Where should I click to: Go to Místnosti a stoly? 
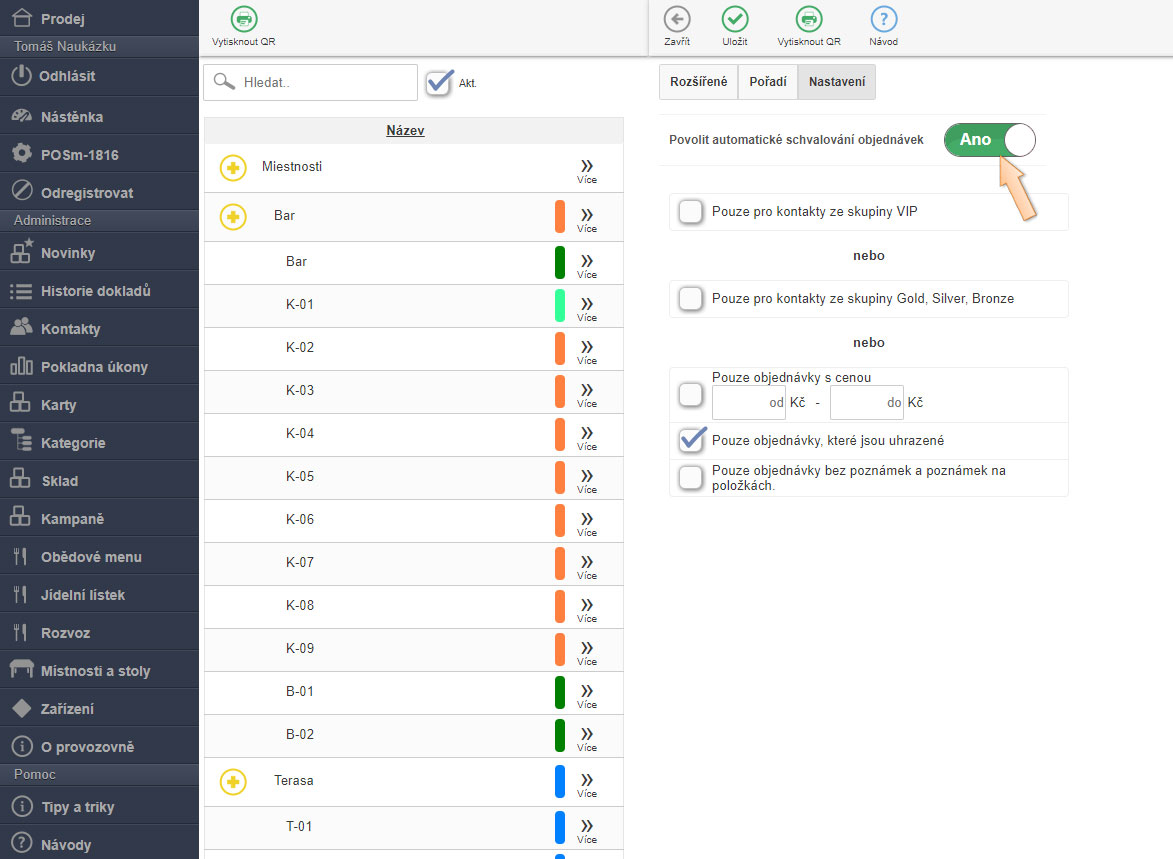95,671
